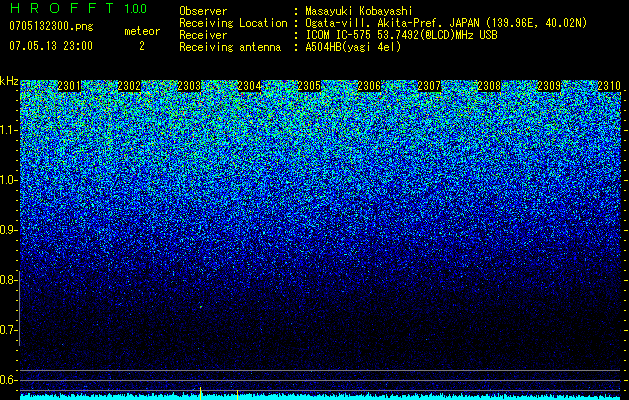Click the Observer name Masayuki Kobayashi
The width and height of the screenshot is (629, 400).
359,11
